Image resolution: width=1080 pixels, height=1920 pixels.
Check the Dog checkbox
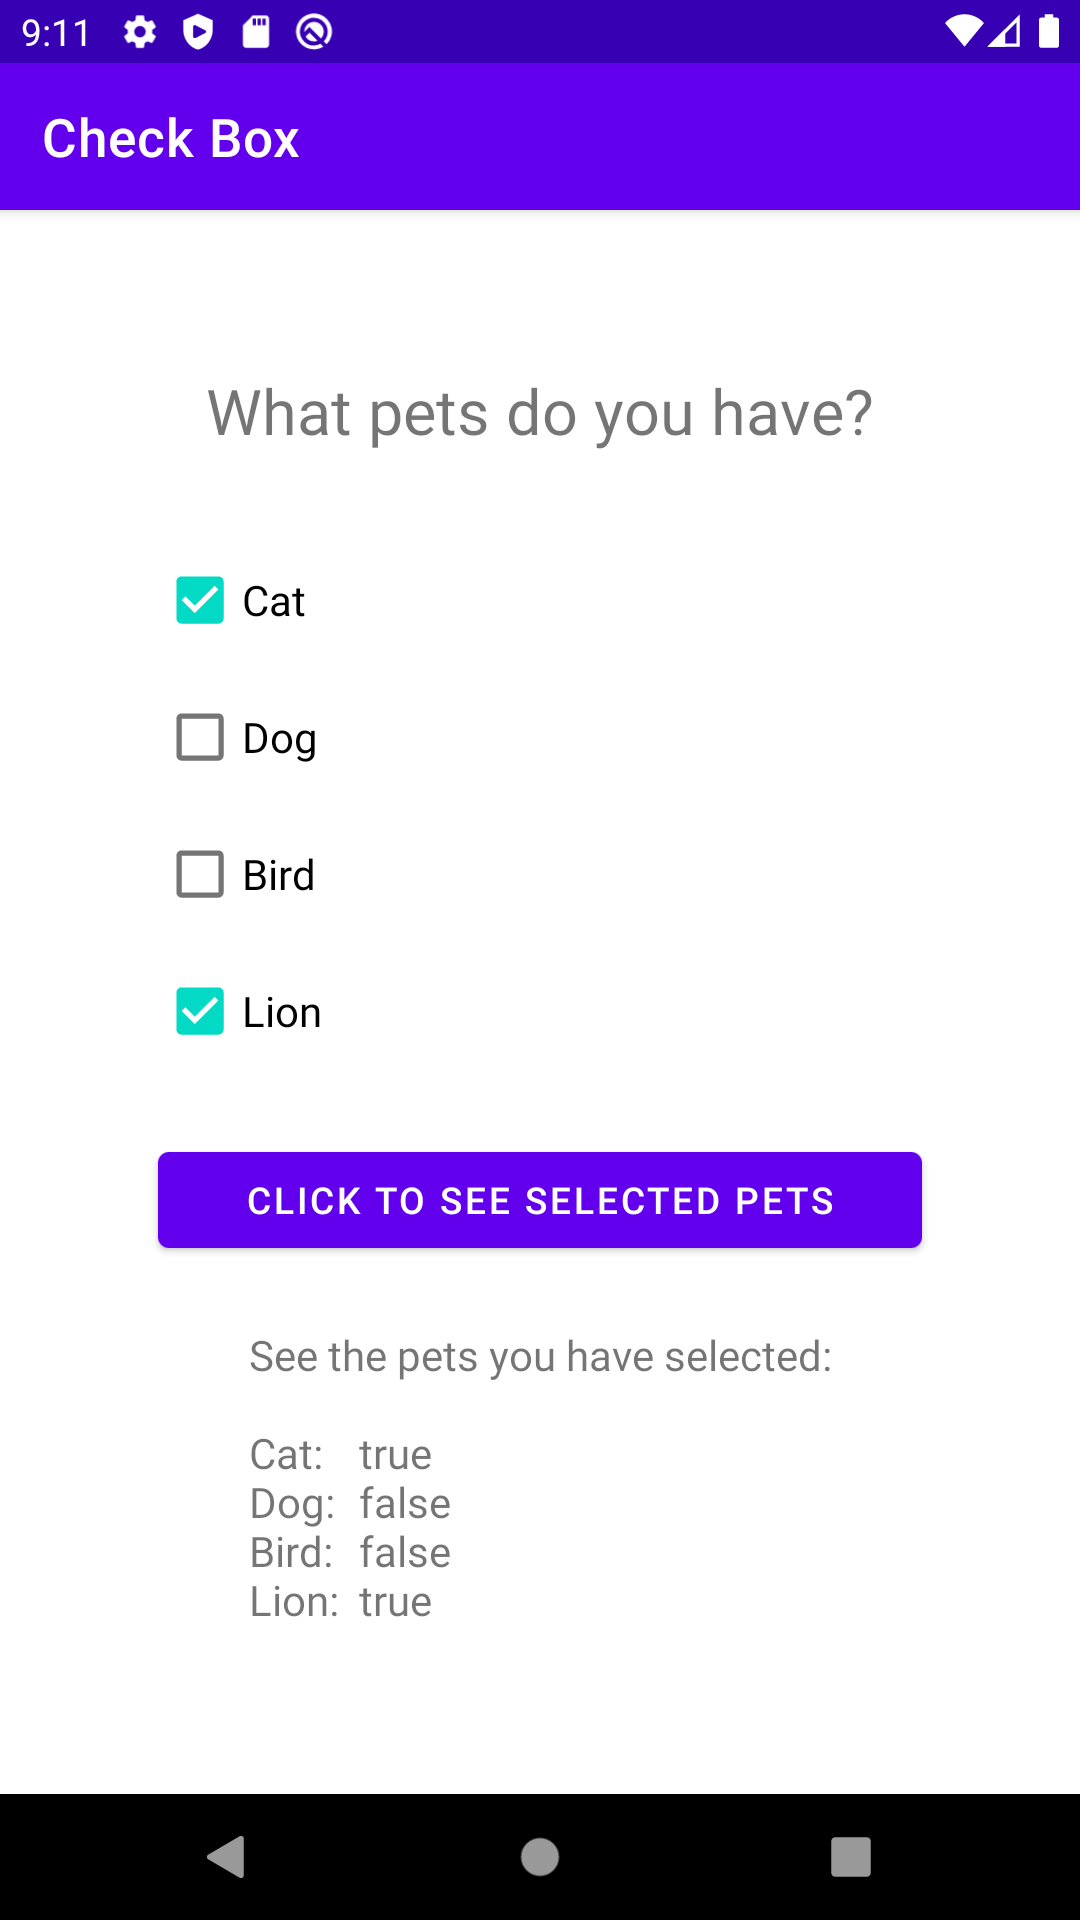[x=200, y=738]
